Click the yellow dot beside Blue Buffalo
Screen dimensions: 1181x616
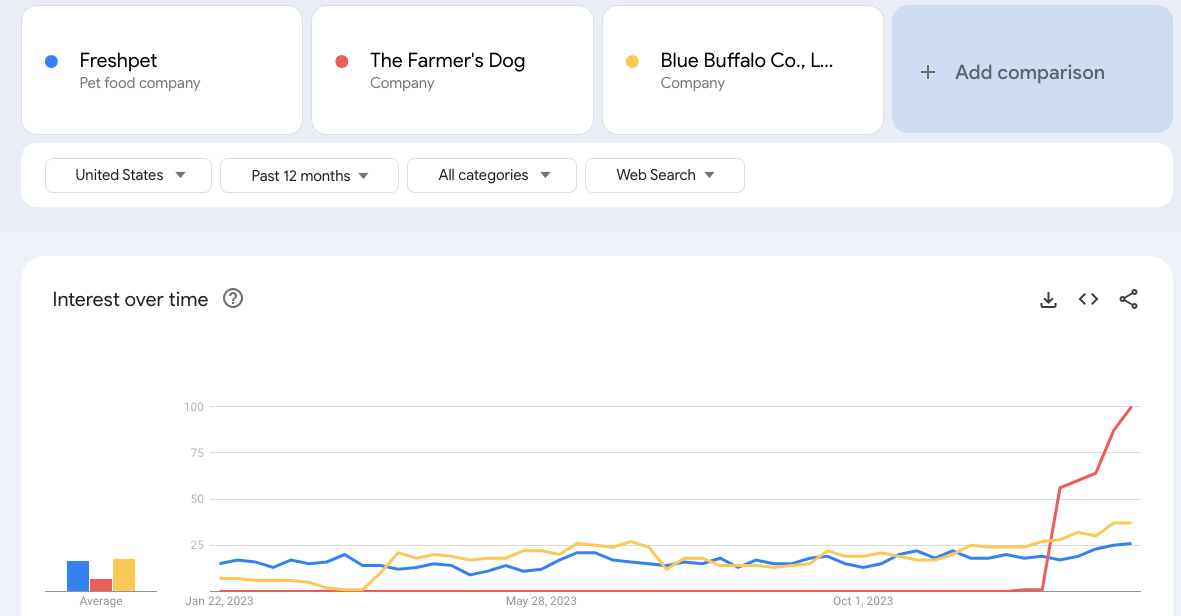[x=632, y=61]
